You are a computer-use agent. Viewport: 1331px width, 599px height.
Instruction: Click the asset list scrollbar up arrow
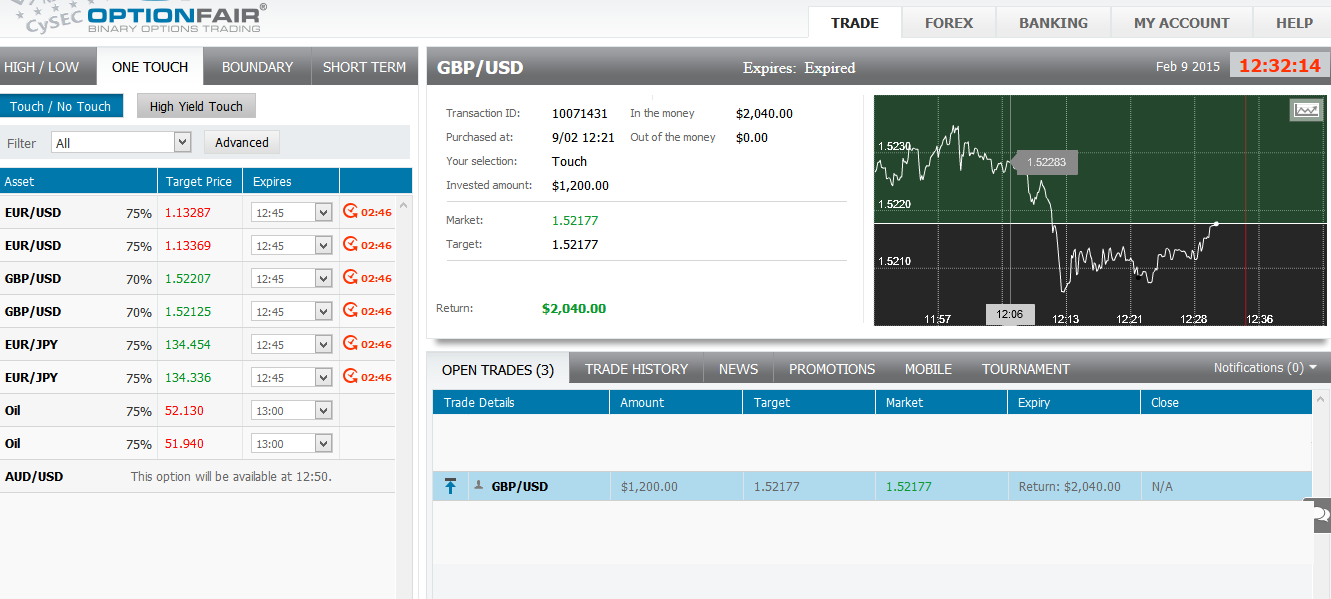404,205
